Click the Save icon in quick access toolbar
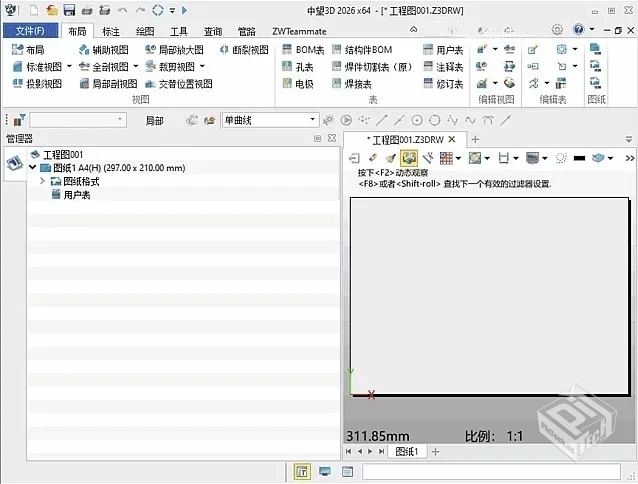This screenshot has height=484, width=638. (70, 10)
